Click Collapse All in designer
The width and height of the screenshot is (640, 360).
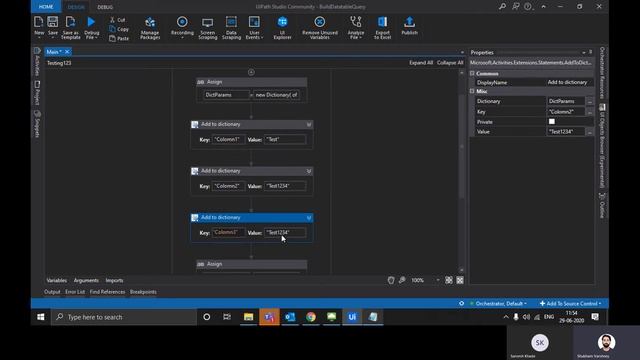450,63
